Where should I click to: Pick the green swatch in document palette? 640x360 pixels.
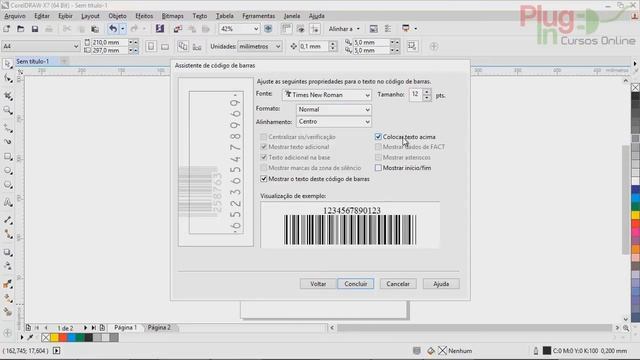pos(80,338)
